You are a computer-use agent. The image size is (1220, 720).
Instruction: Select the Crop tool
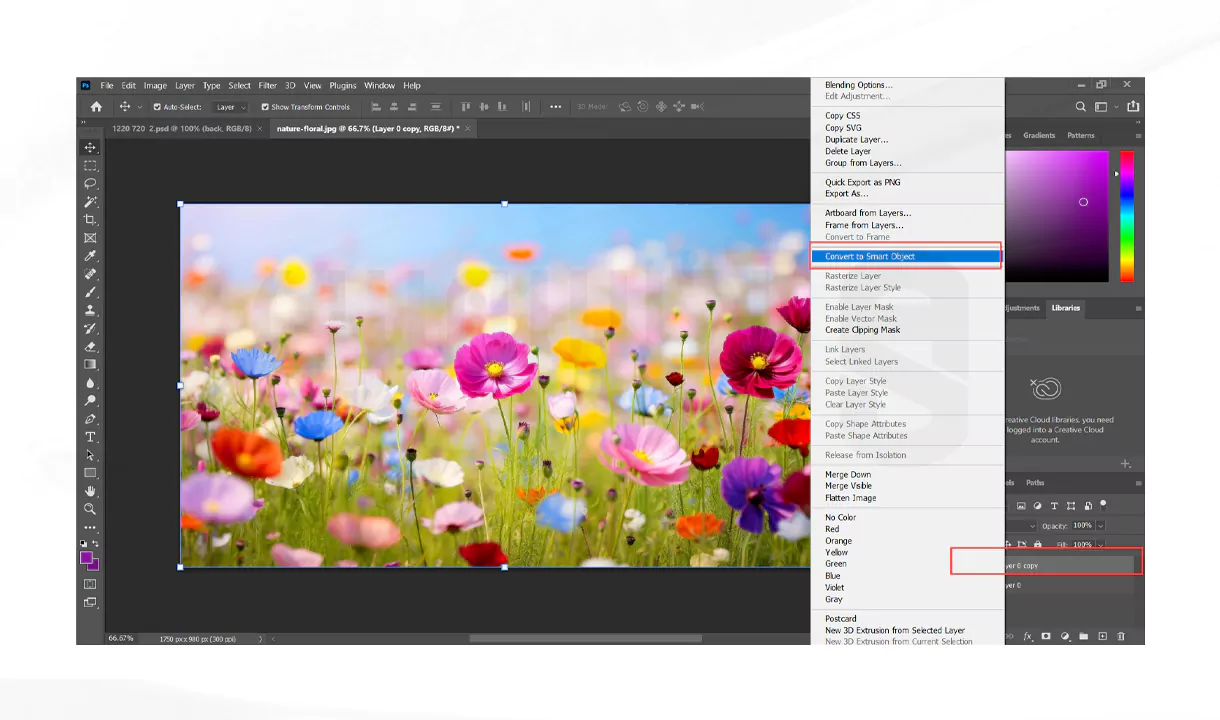point(90,220)
